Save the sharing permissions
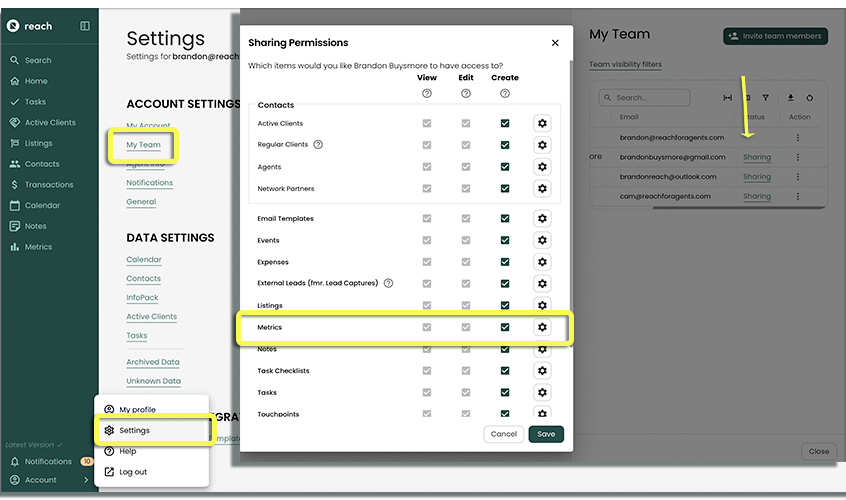 click(x=546, y=434)
